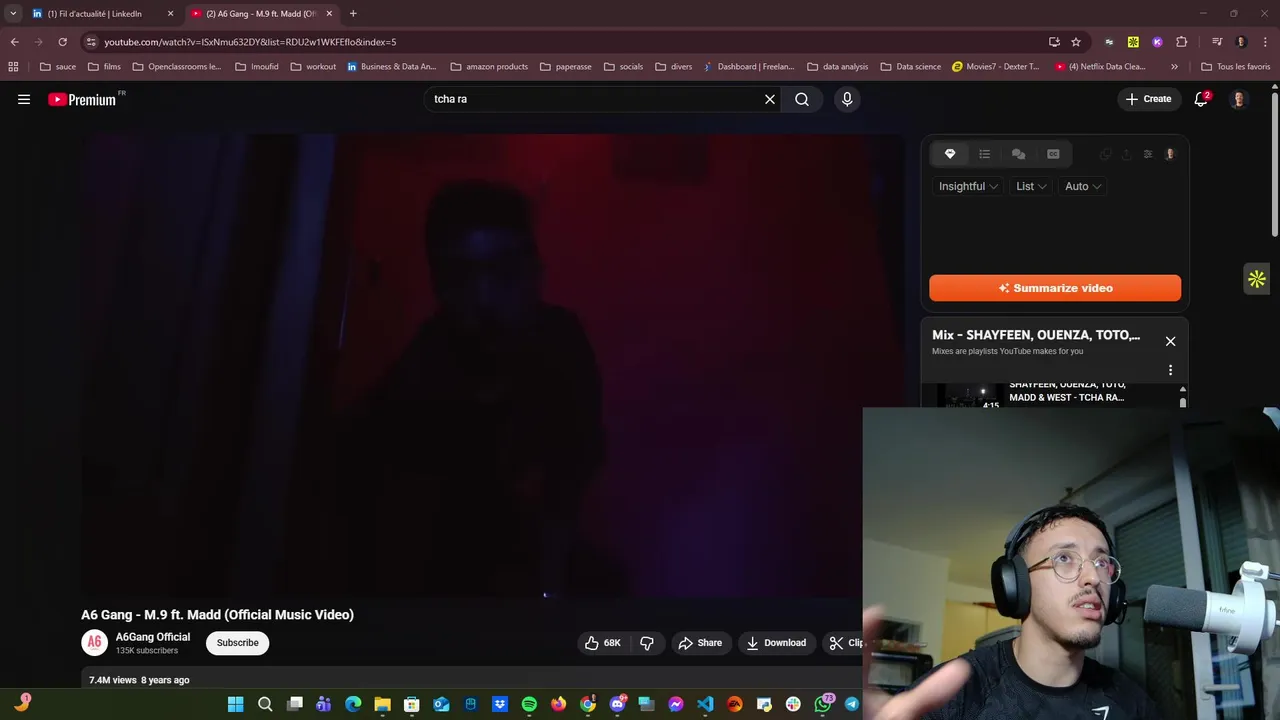This screenshot has height=720, width=1280.
Task: Open the TCHA RA playlist video thumbnail
Action: (x=968, y=396)
